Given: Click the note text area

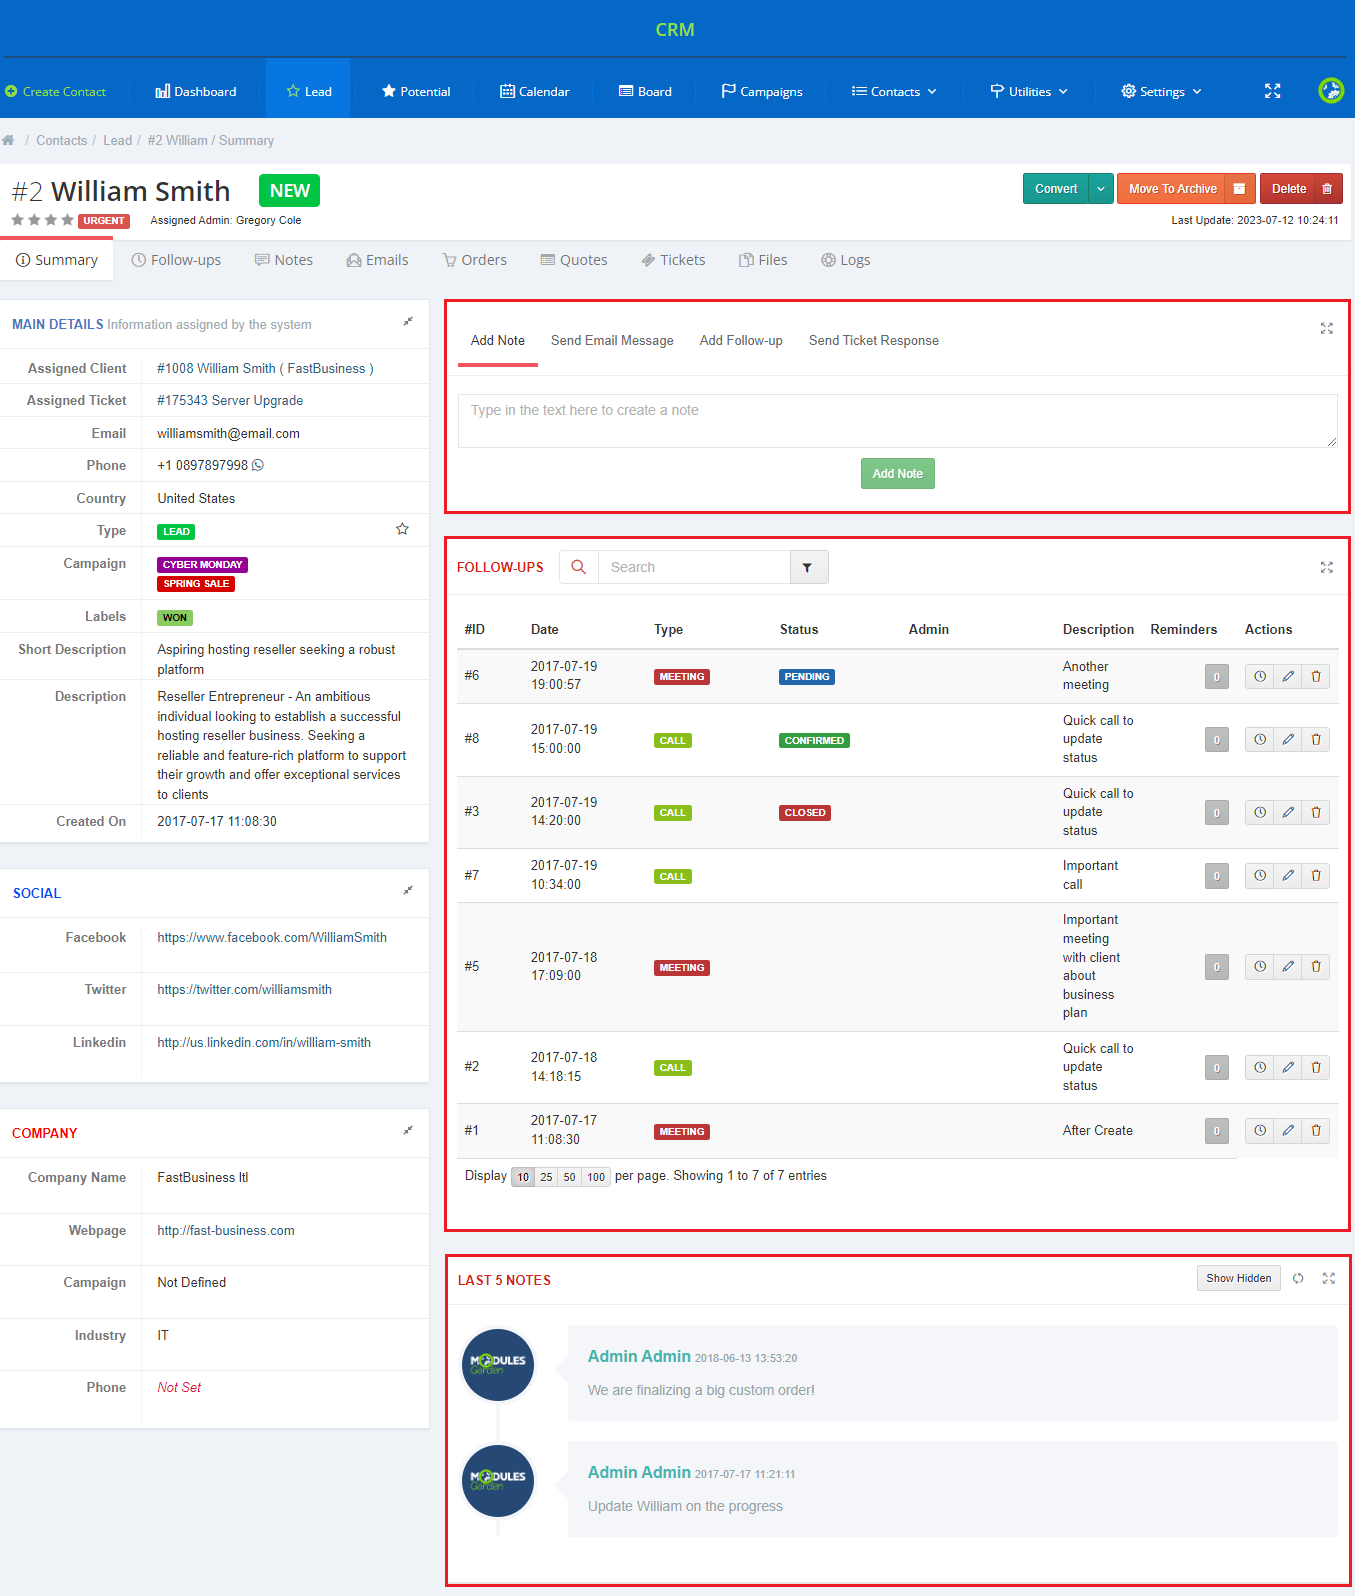Looking at the screenshot, I should point(897,420).
